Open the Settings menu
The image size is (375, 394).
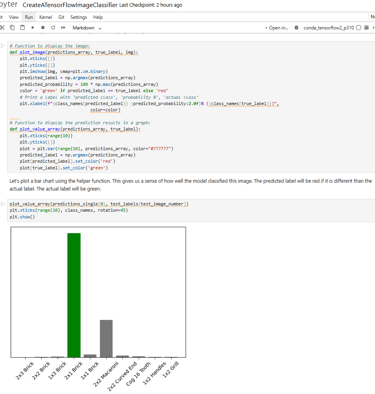tap(79, 17)
